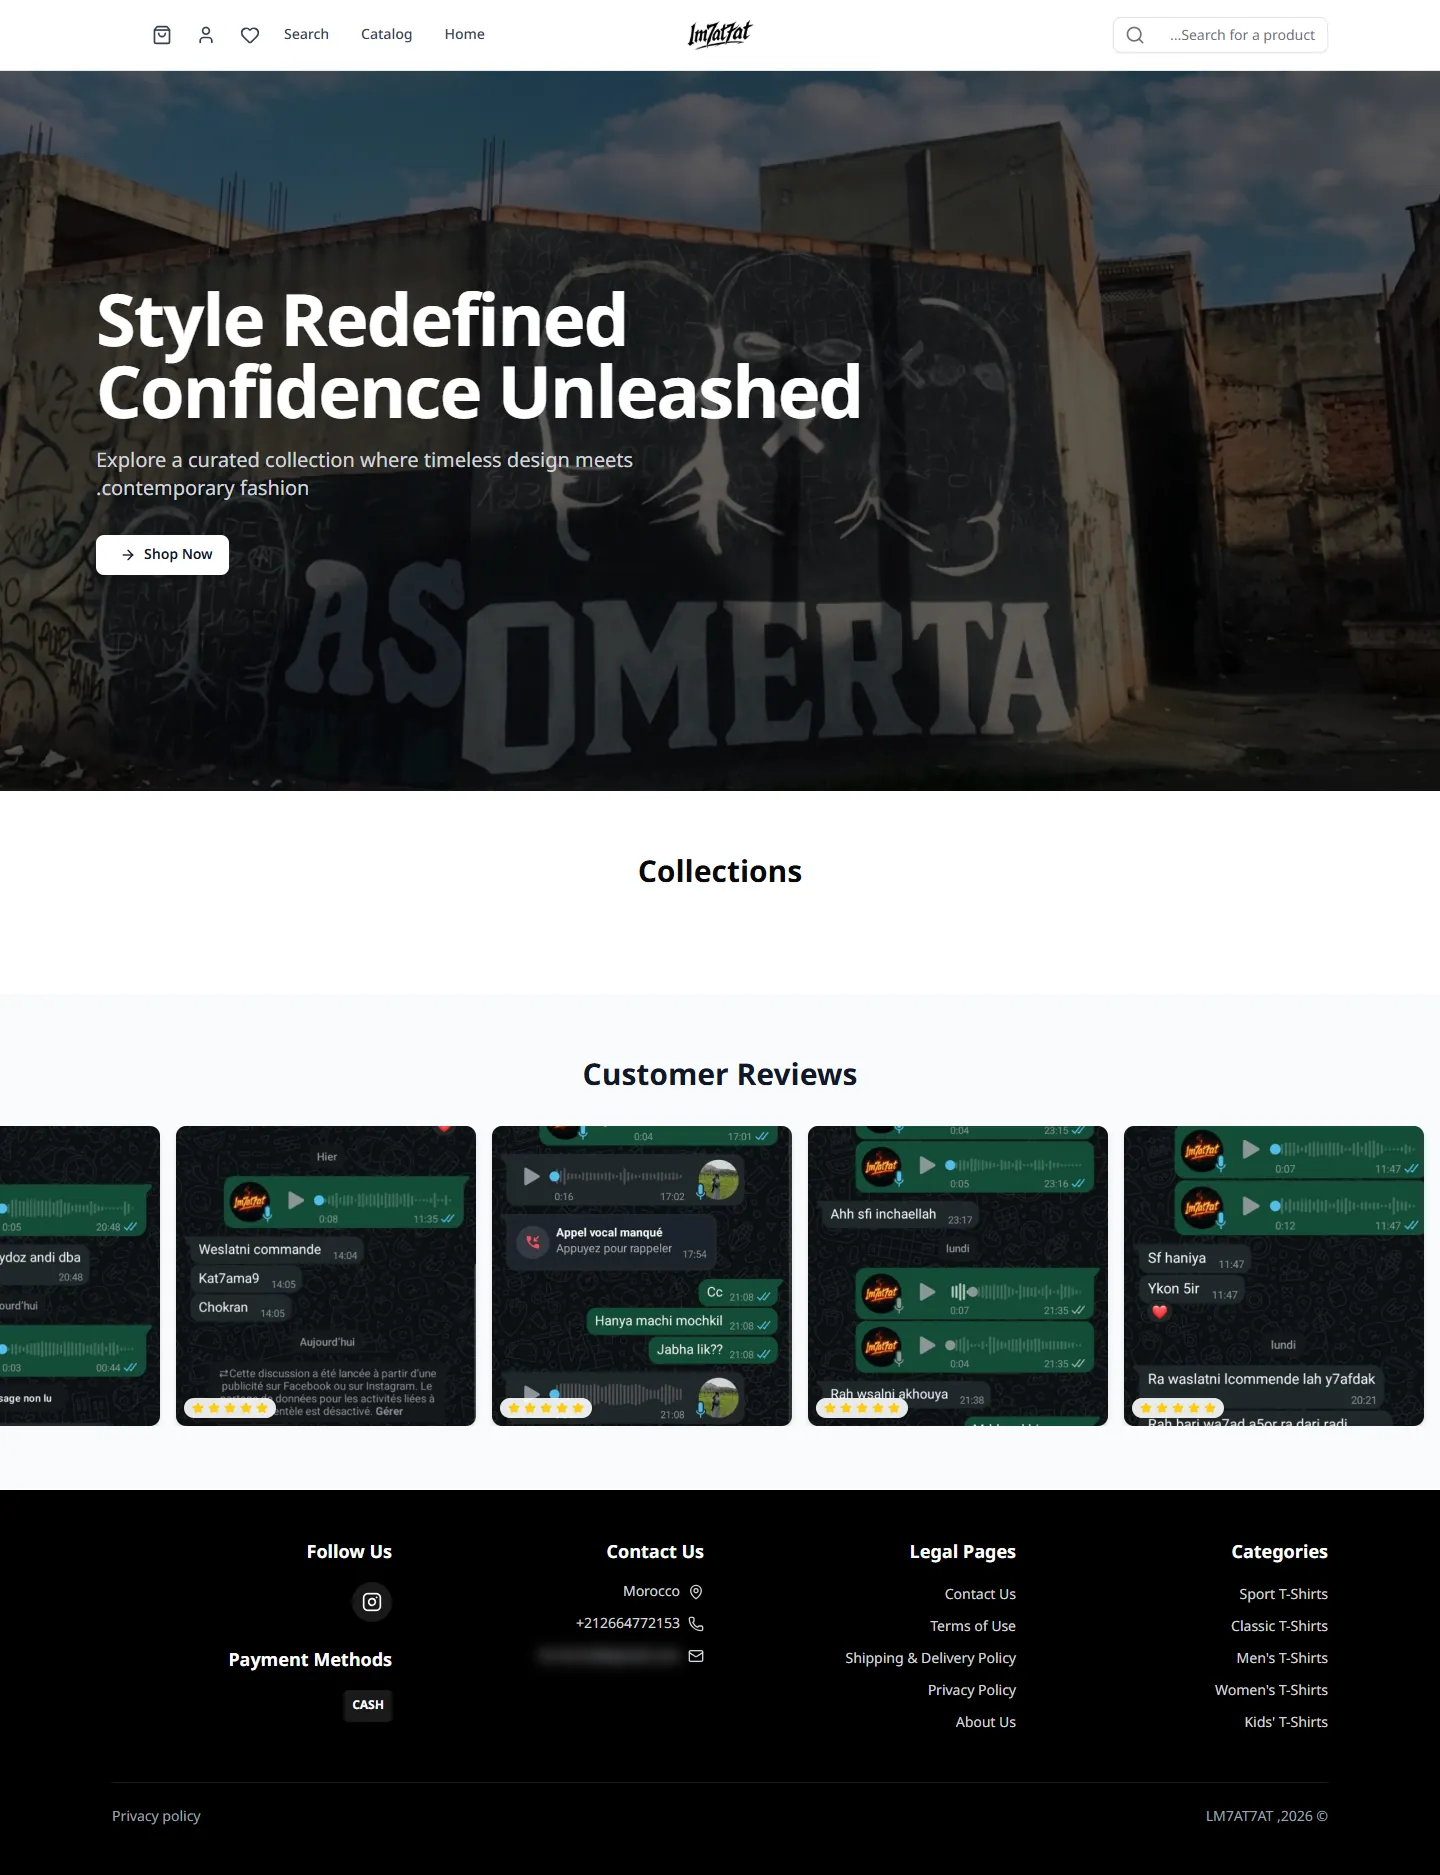The width and height of the screenshot is (1440, 1875).
Task: Browse the Women's T-Shirts category
Action: [1271, 1690]
